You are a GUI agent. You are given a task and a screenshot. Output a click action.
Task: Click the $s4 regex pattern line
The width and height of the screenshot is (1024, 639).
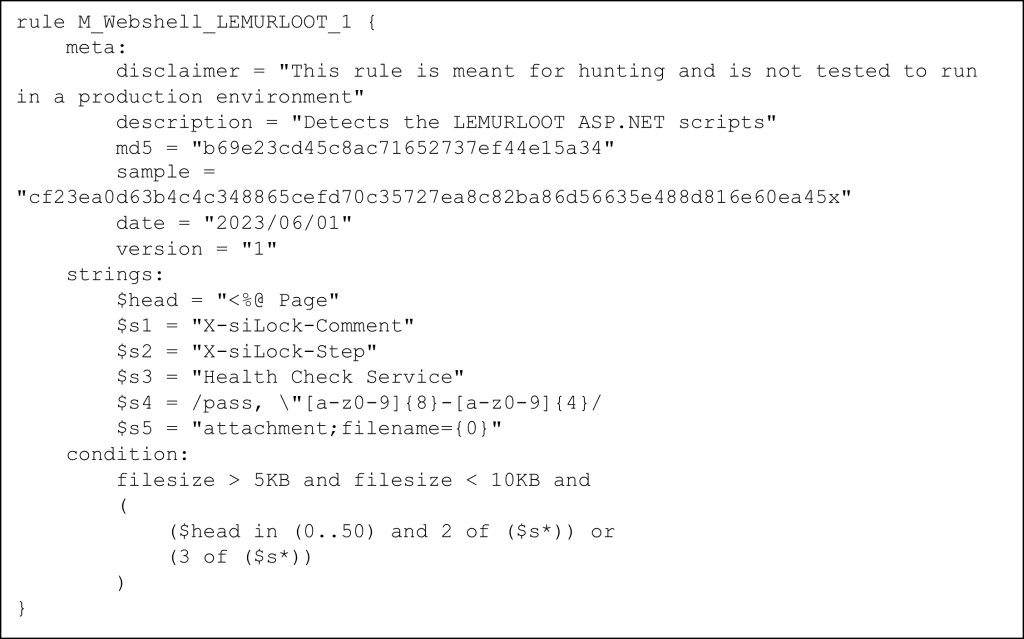(359, 403)
